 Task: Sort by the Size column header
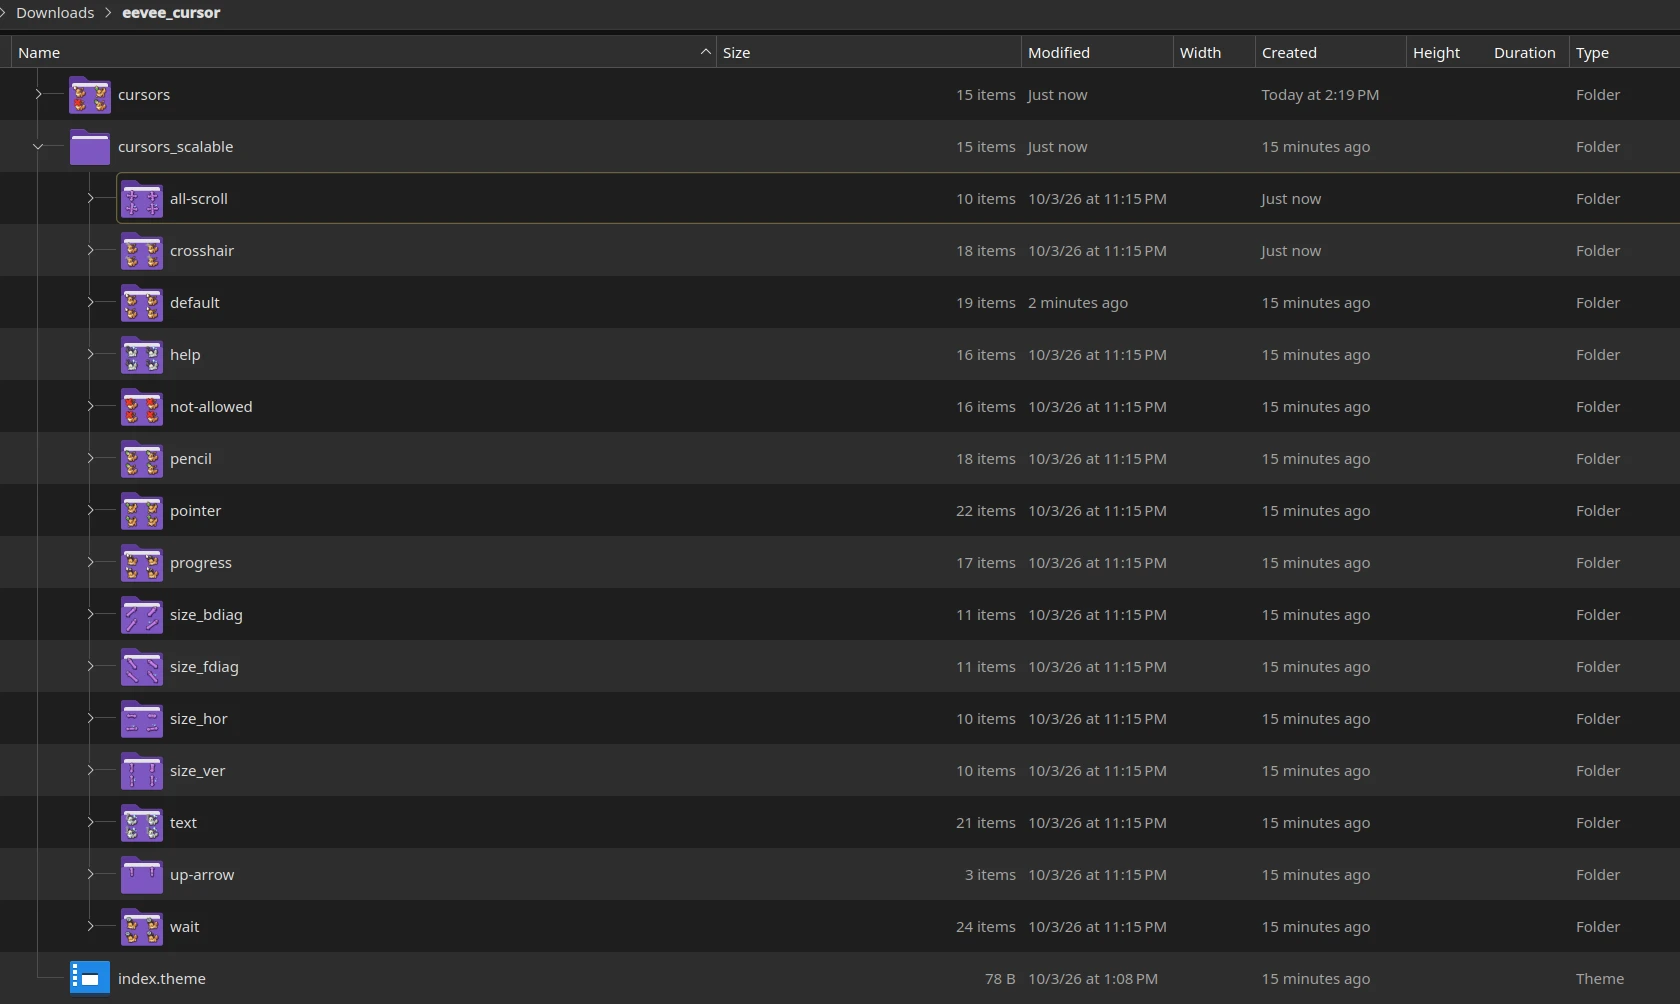[x=869, y=52]
